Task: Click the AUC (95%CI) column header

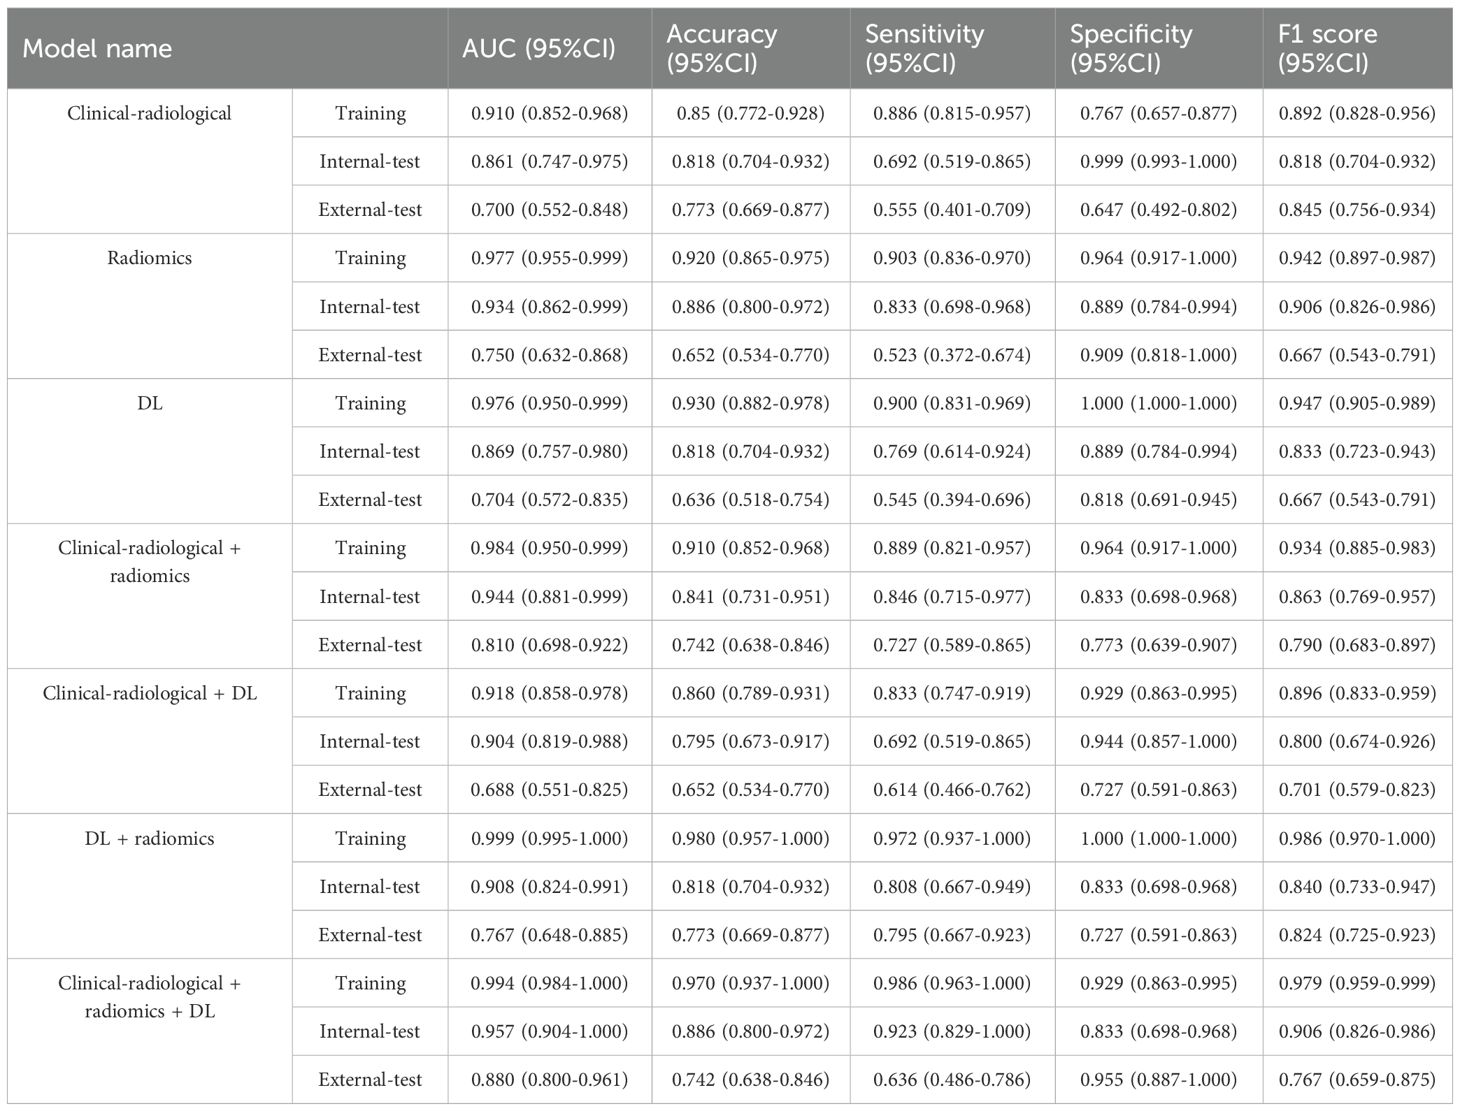Action: 539,48
